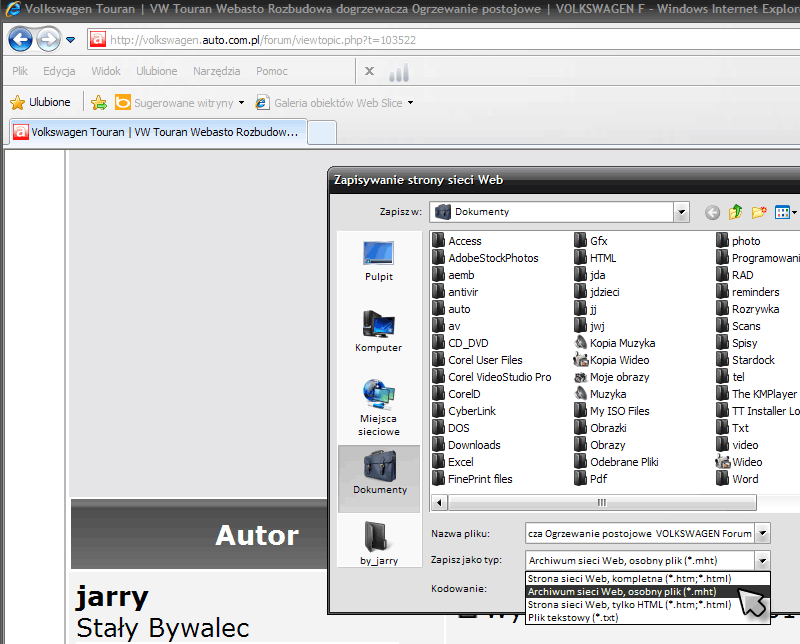Image resolution: width=800 pixels, height=644 pixels.
Task: Click the file list scrollbar left arrow
Action: pos(439,503)
